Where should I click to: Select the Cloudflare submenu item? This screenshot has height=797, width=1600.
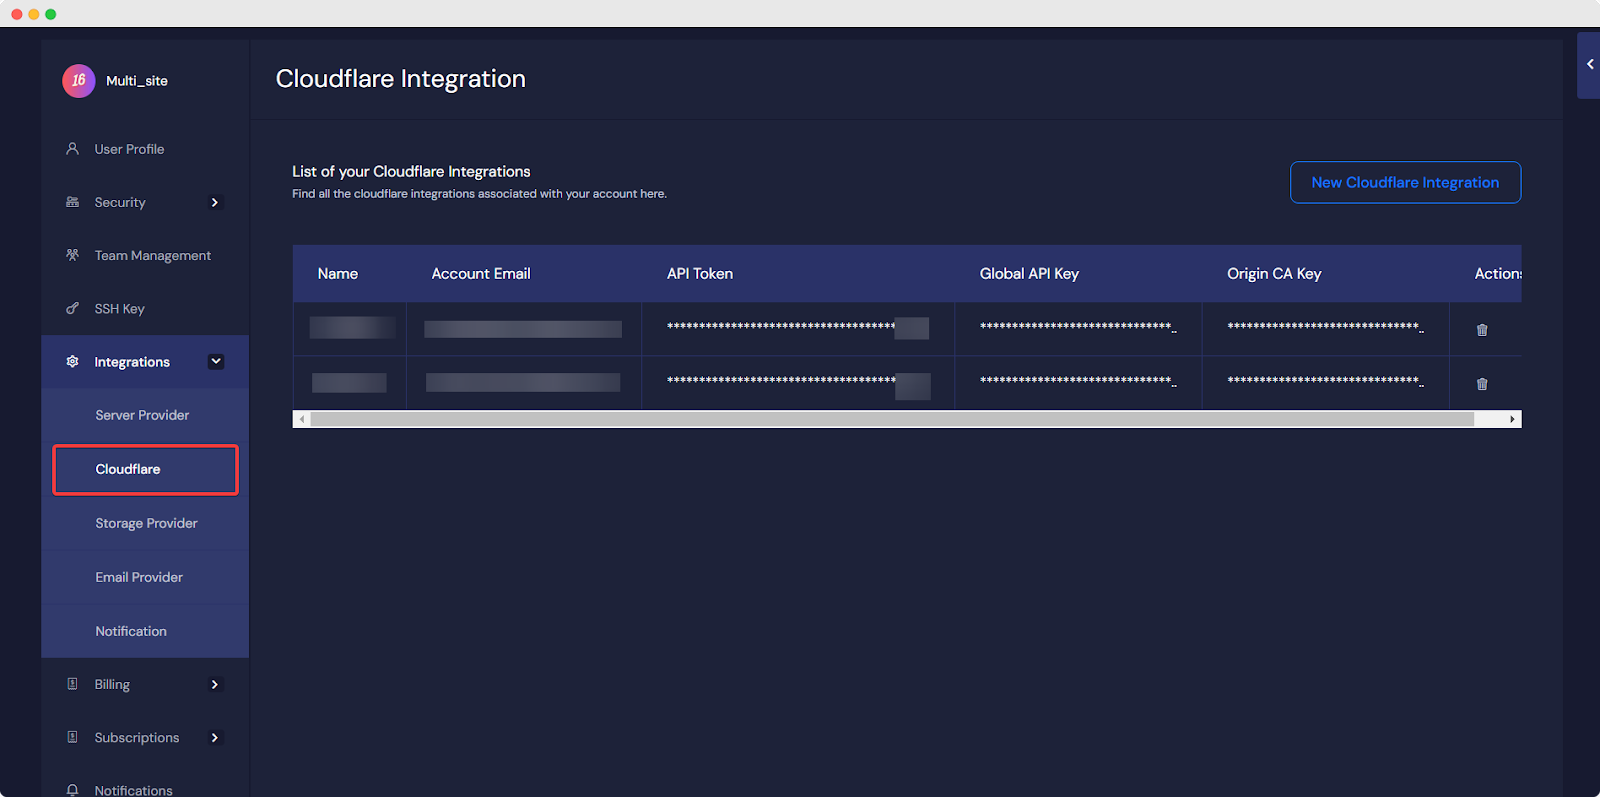tap(145, 469)
